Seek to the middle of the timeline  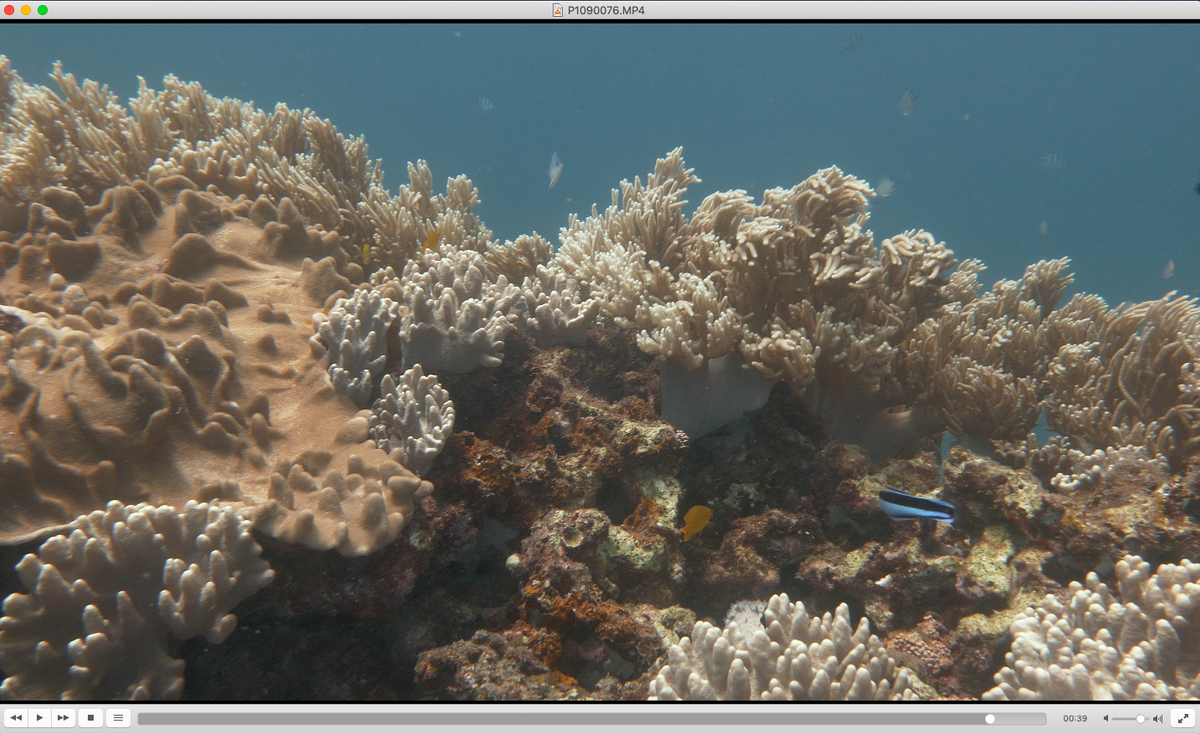tap(592, 718)
